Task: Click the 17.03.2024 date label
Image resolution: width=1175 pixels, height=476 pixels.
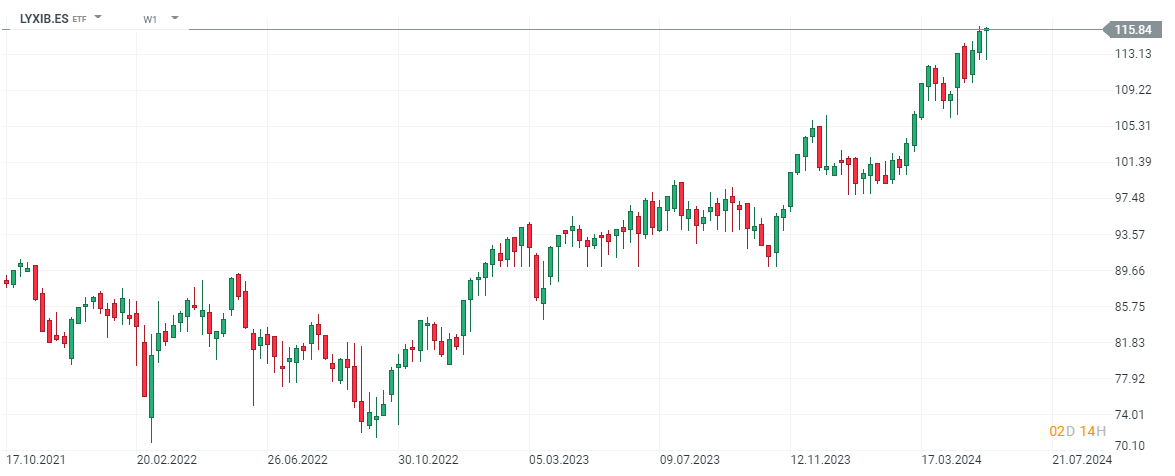Action: point(951,460)
